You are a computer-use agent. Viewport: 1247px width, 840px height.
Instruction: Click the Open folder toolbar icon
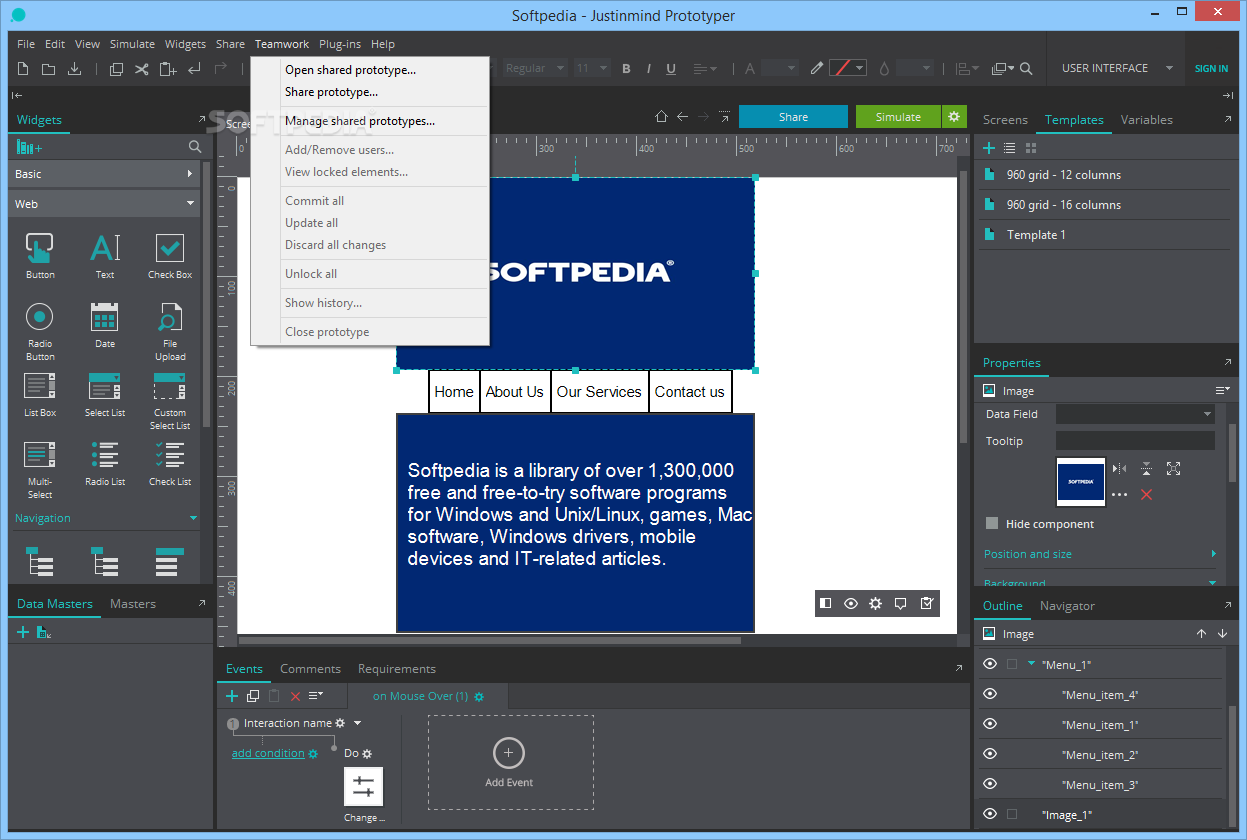(48, 69)
